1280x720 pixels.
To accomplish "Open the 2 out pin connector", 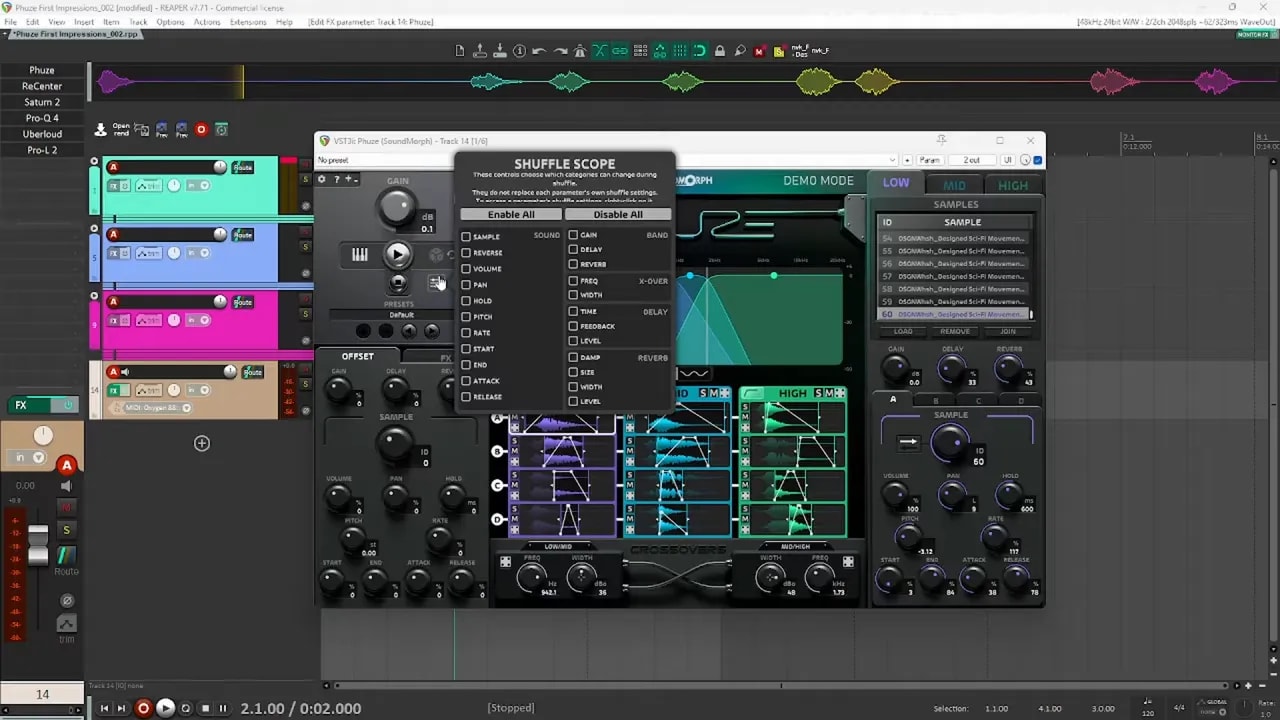I will coord(971,160).
